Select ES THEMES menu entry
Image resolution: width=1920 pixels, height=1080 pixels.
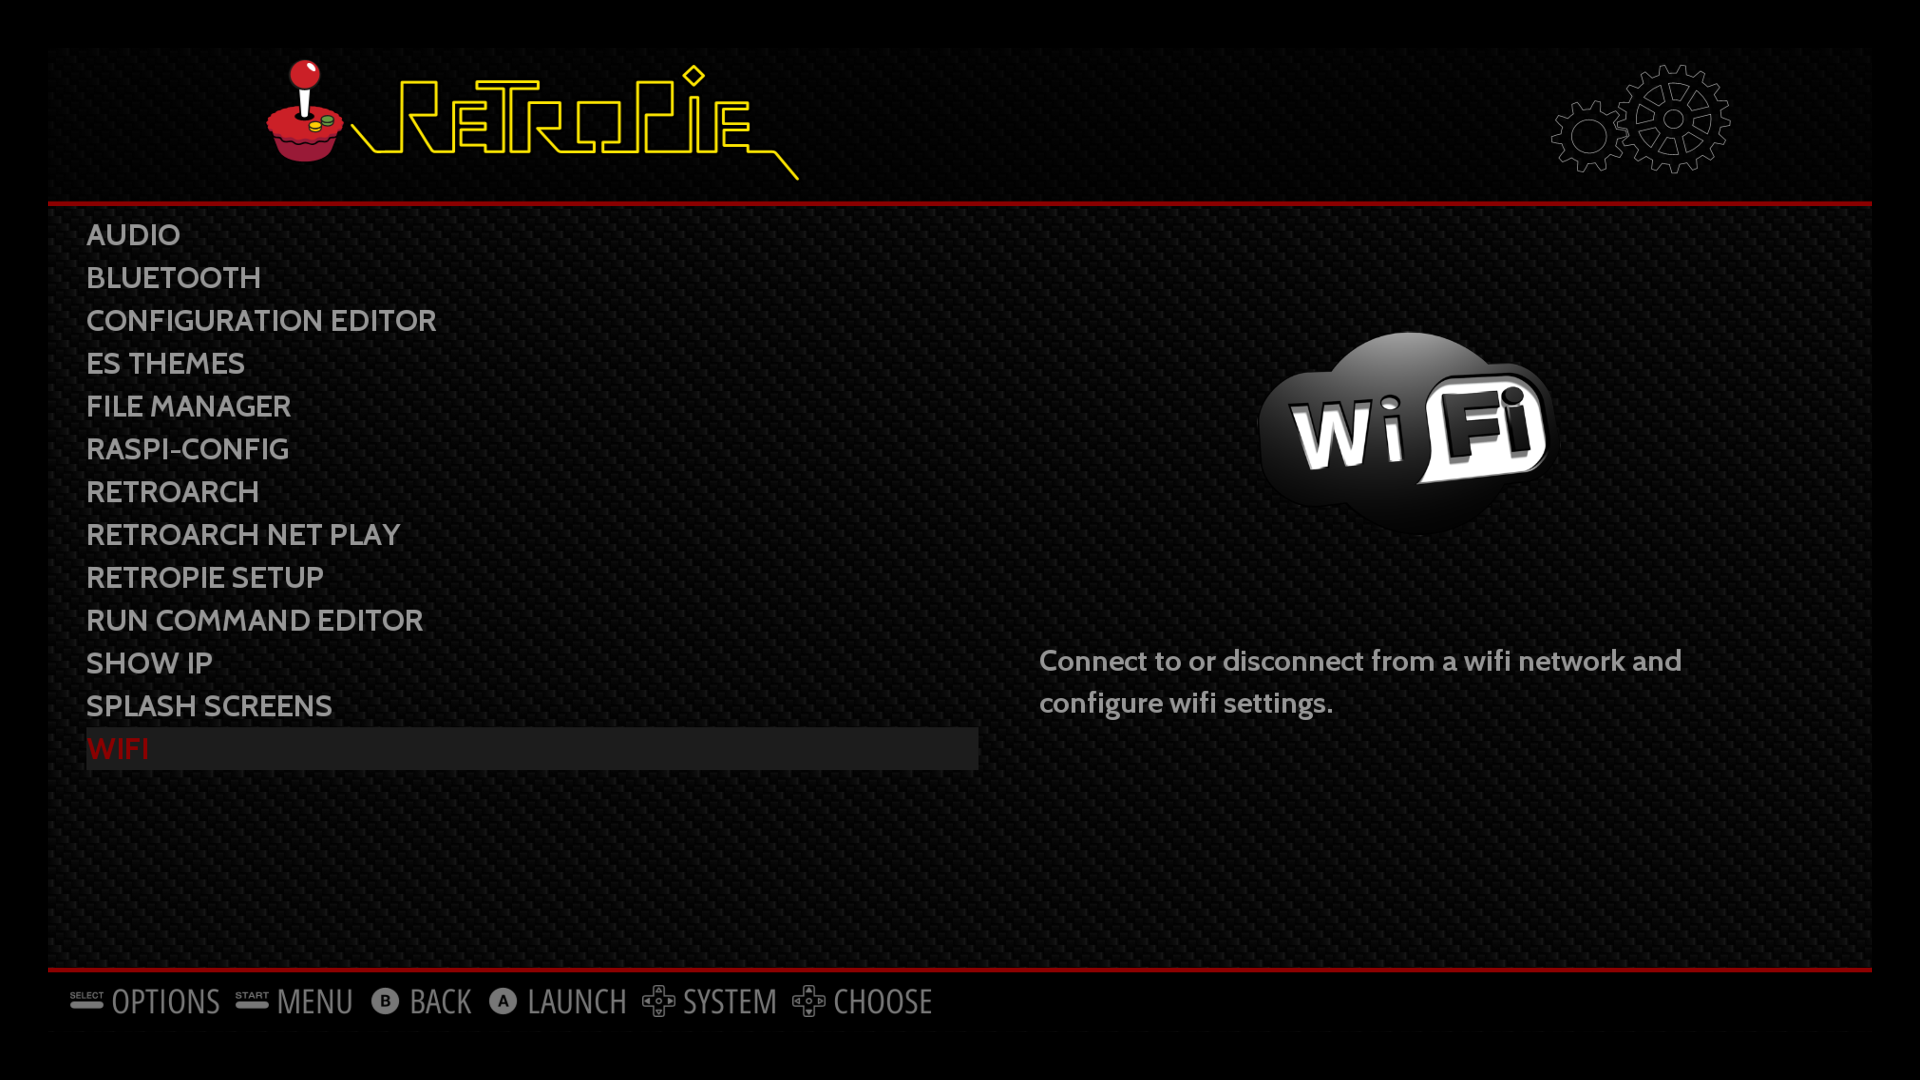tap(164, 363)
